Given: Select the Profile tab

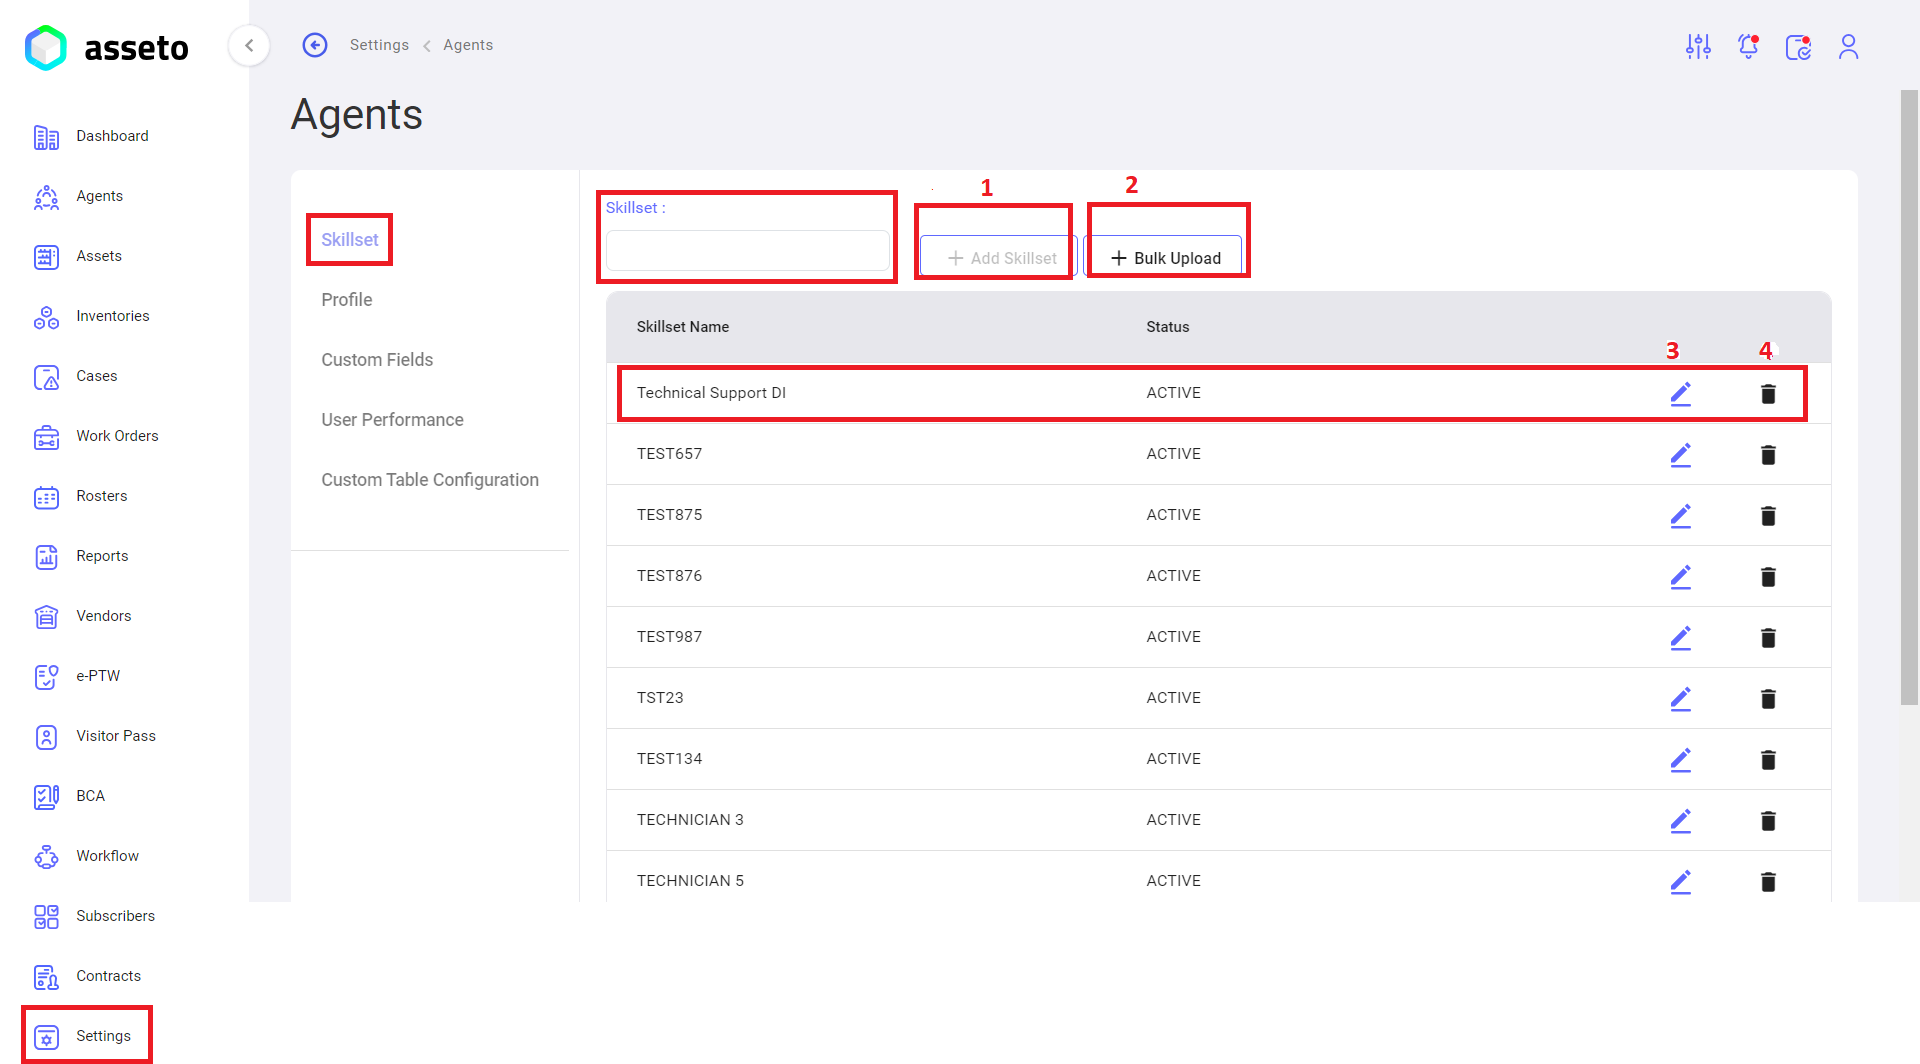Looking at the screenshot, I should click(x=347, y=300).
